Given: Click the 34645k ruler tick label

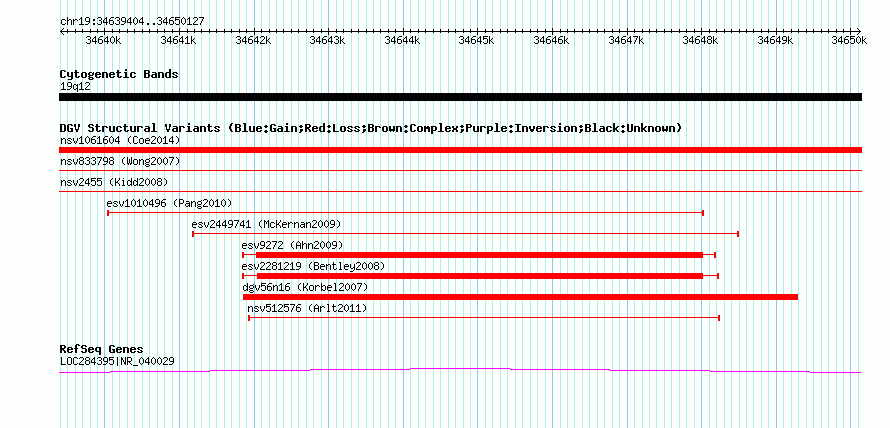Looking at the screenshot, I should (477, 40).
